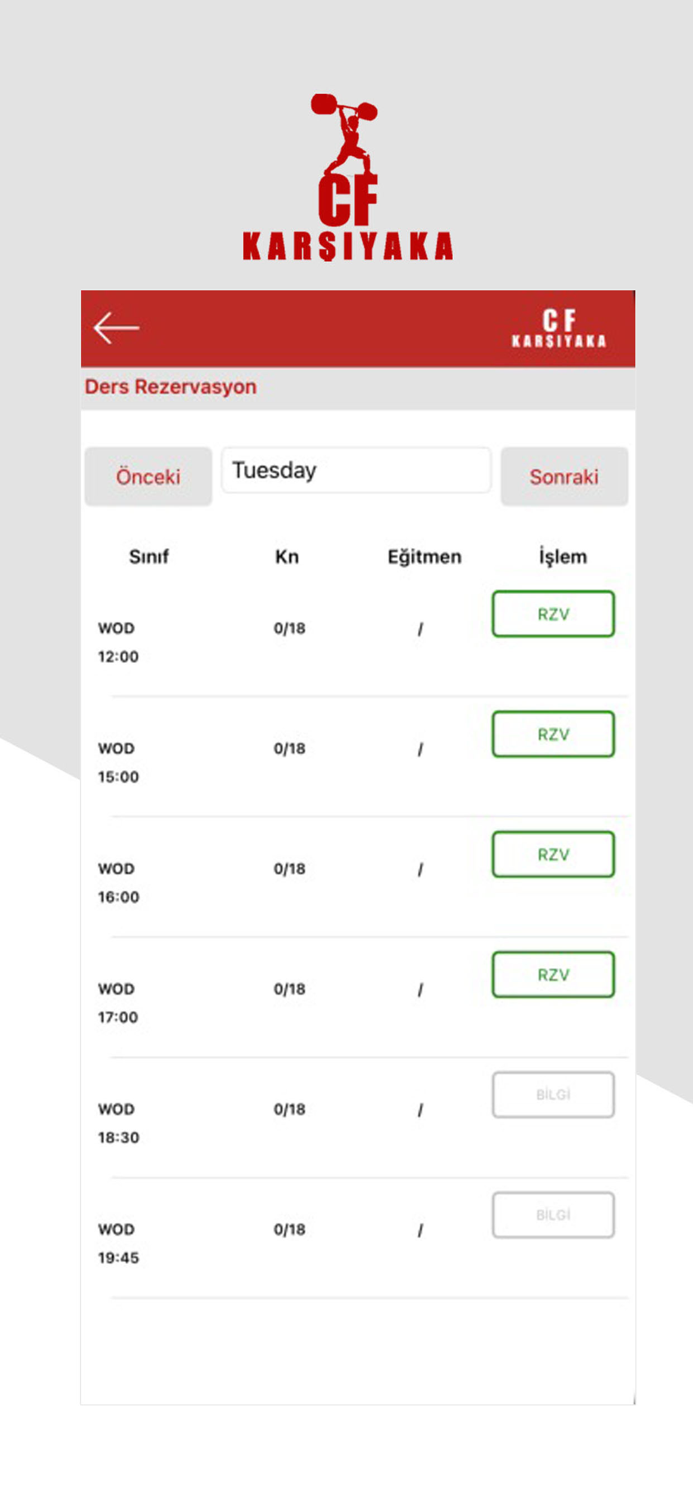
Task: Select the Ders Rezervasyon heading
Action: point(170,387)
